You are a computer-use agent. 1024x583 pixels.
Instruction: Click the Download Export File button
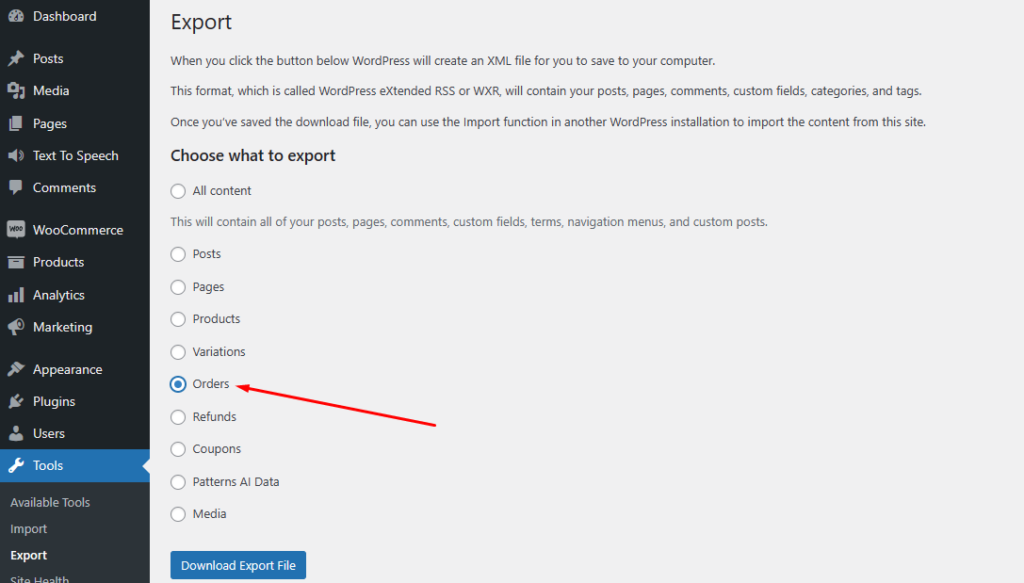point(238,565)
